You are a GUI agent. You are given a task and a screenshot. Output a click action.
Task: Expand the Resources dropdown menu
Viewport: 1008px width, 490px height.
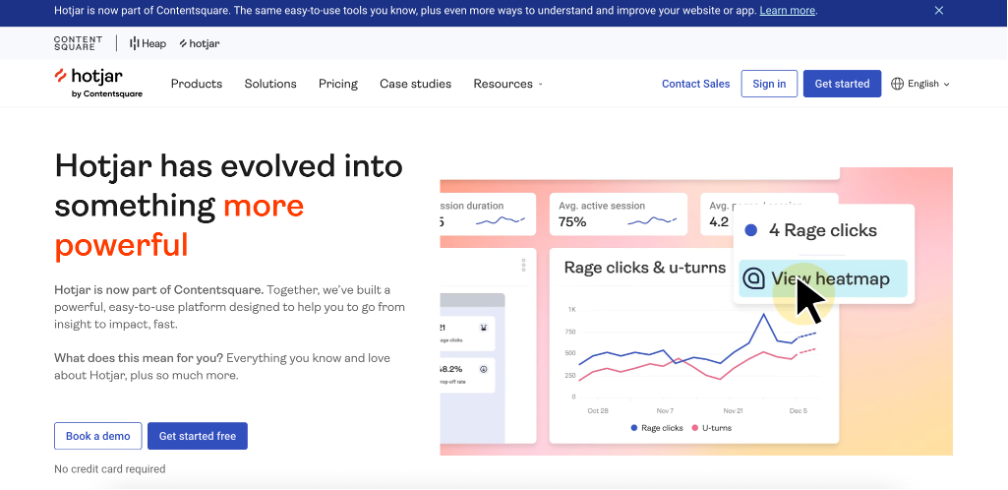tap(508, 84)
